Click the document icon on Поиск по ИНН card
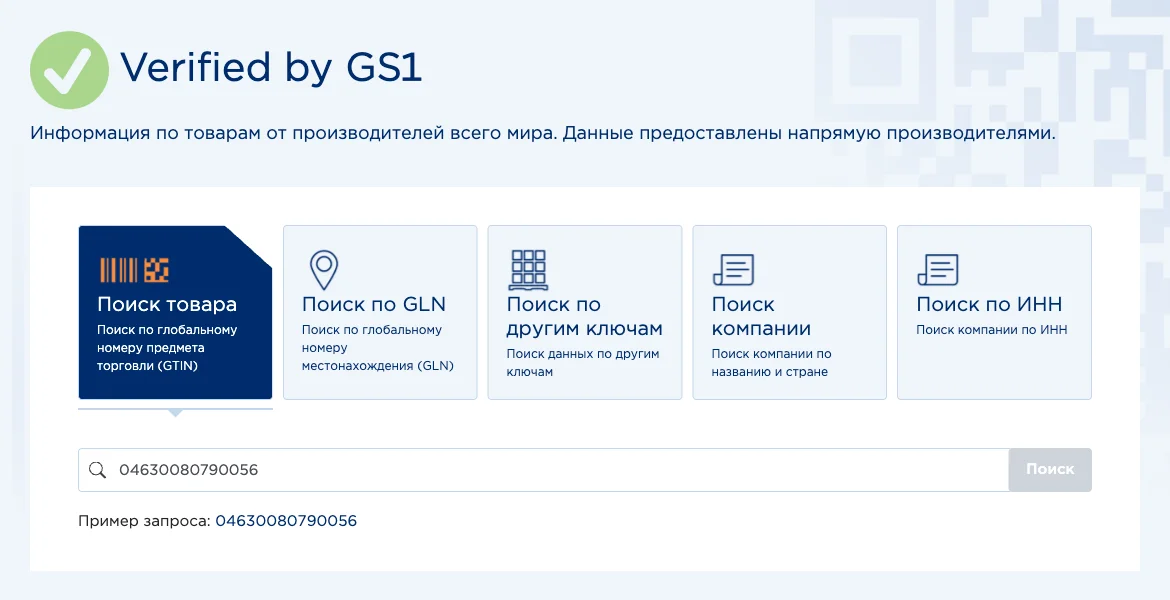 click(938, 269)
